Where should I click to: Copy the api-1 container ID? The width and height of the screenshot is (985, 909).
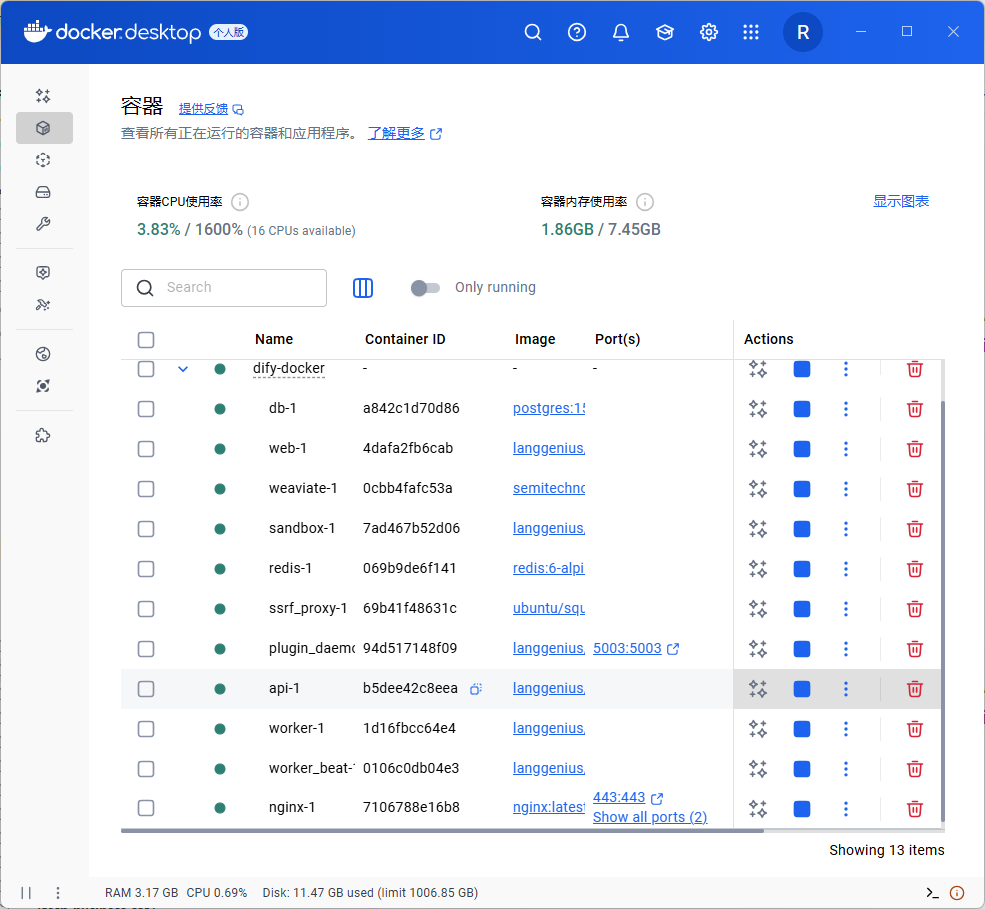pyautogui.click(x=476, y=689)
